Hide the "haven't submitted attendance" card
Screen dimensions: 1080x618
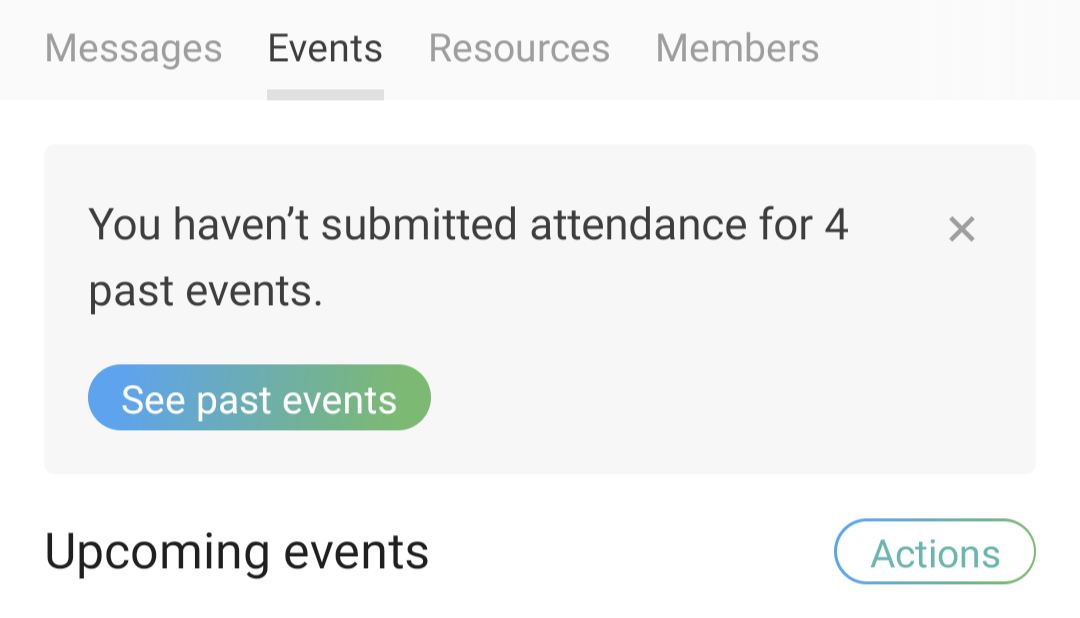tap(961, 230)
